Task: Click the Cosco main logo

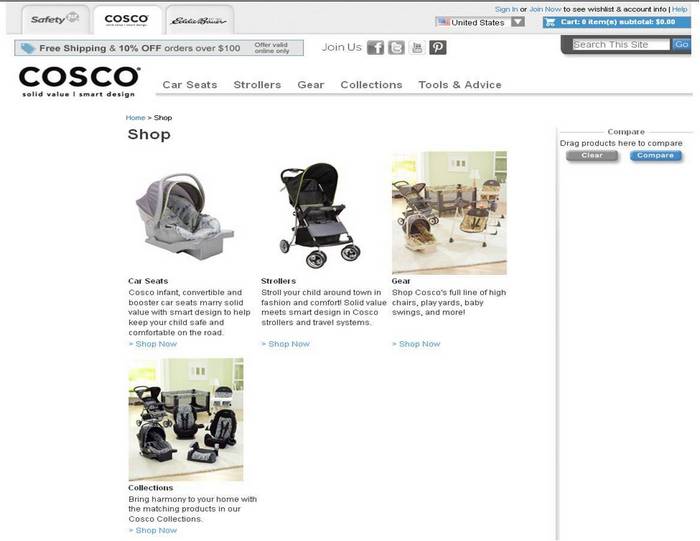Action: [79, 82]
